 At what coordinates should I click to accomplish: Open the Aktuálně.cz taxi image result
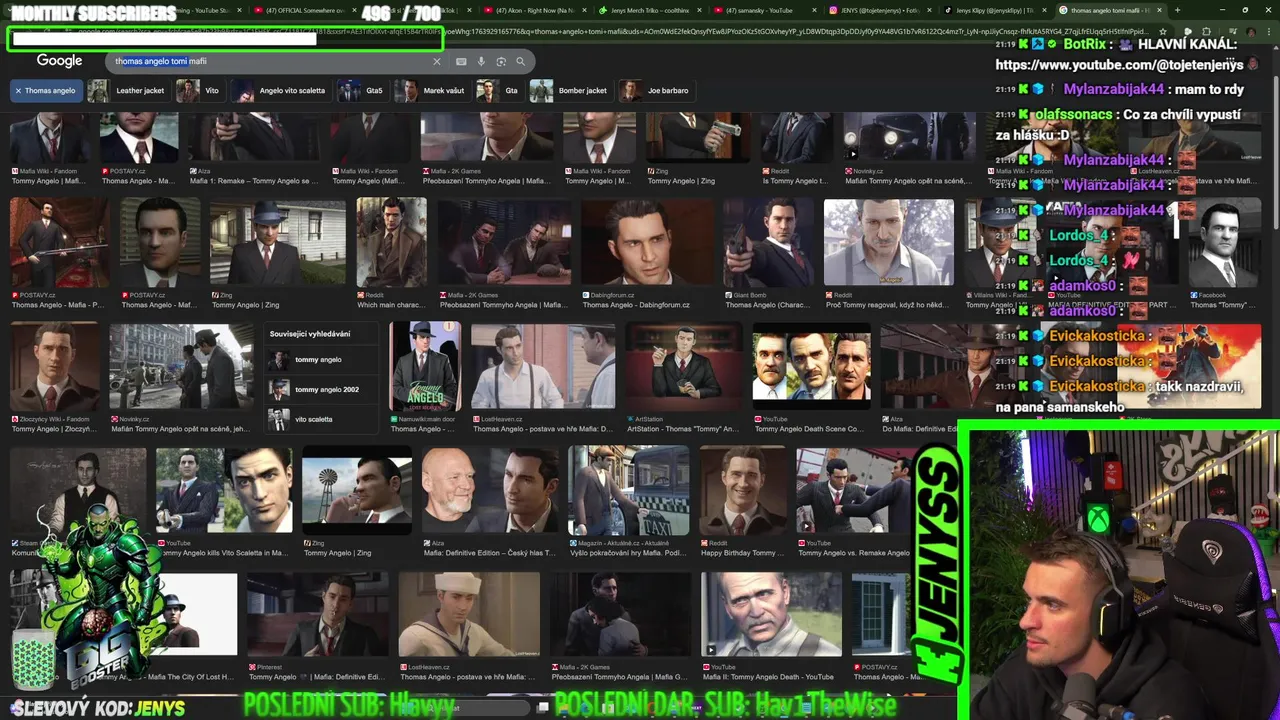click(628, 492)
